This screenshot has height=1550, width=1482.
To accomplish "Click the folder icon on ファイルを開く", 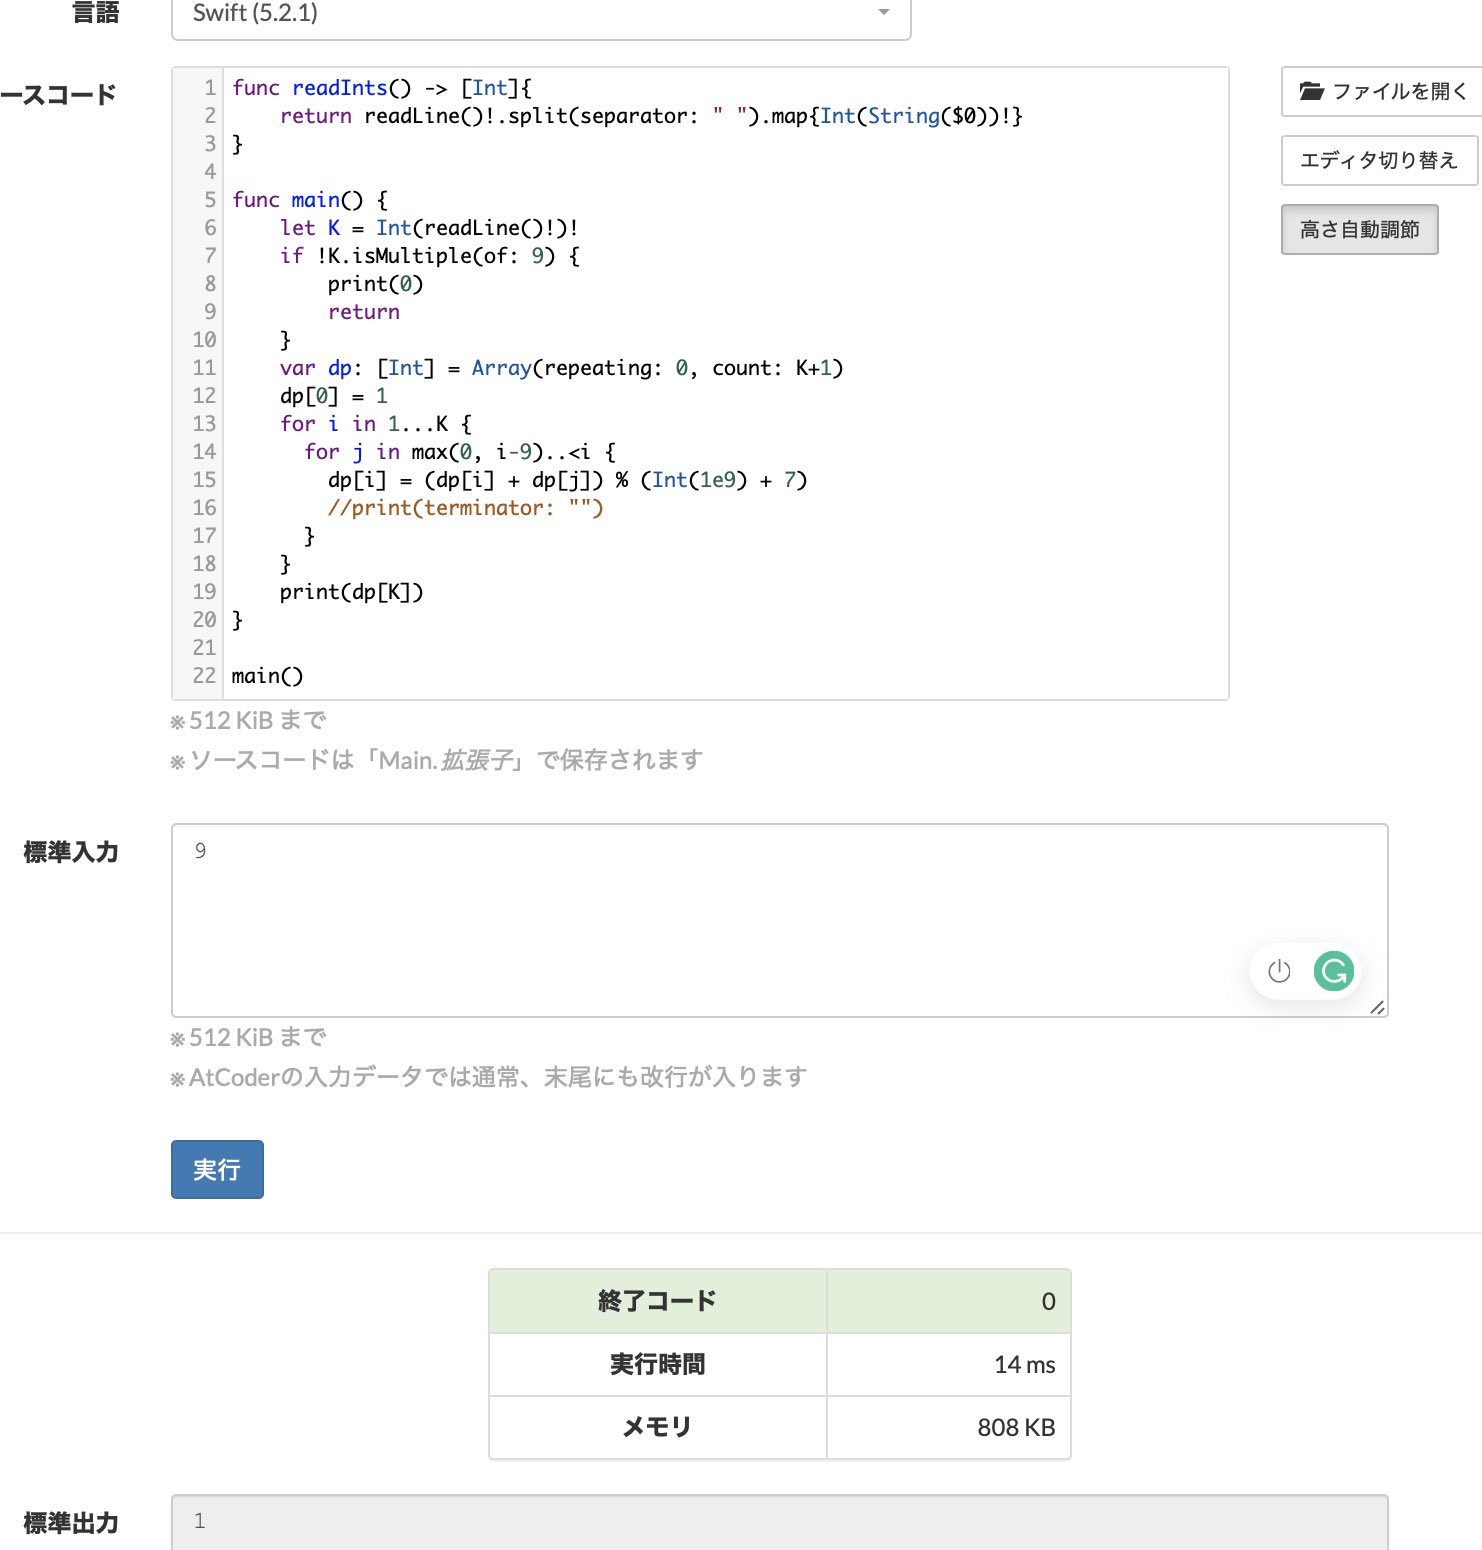I will point(1311,92).
